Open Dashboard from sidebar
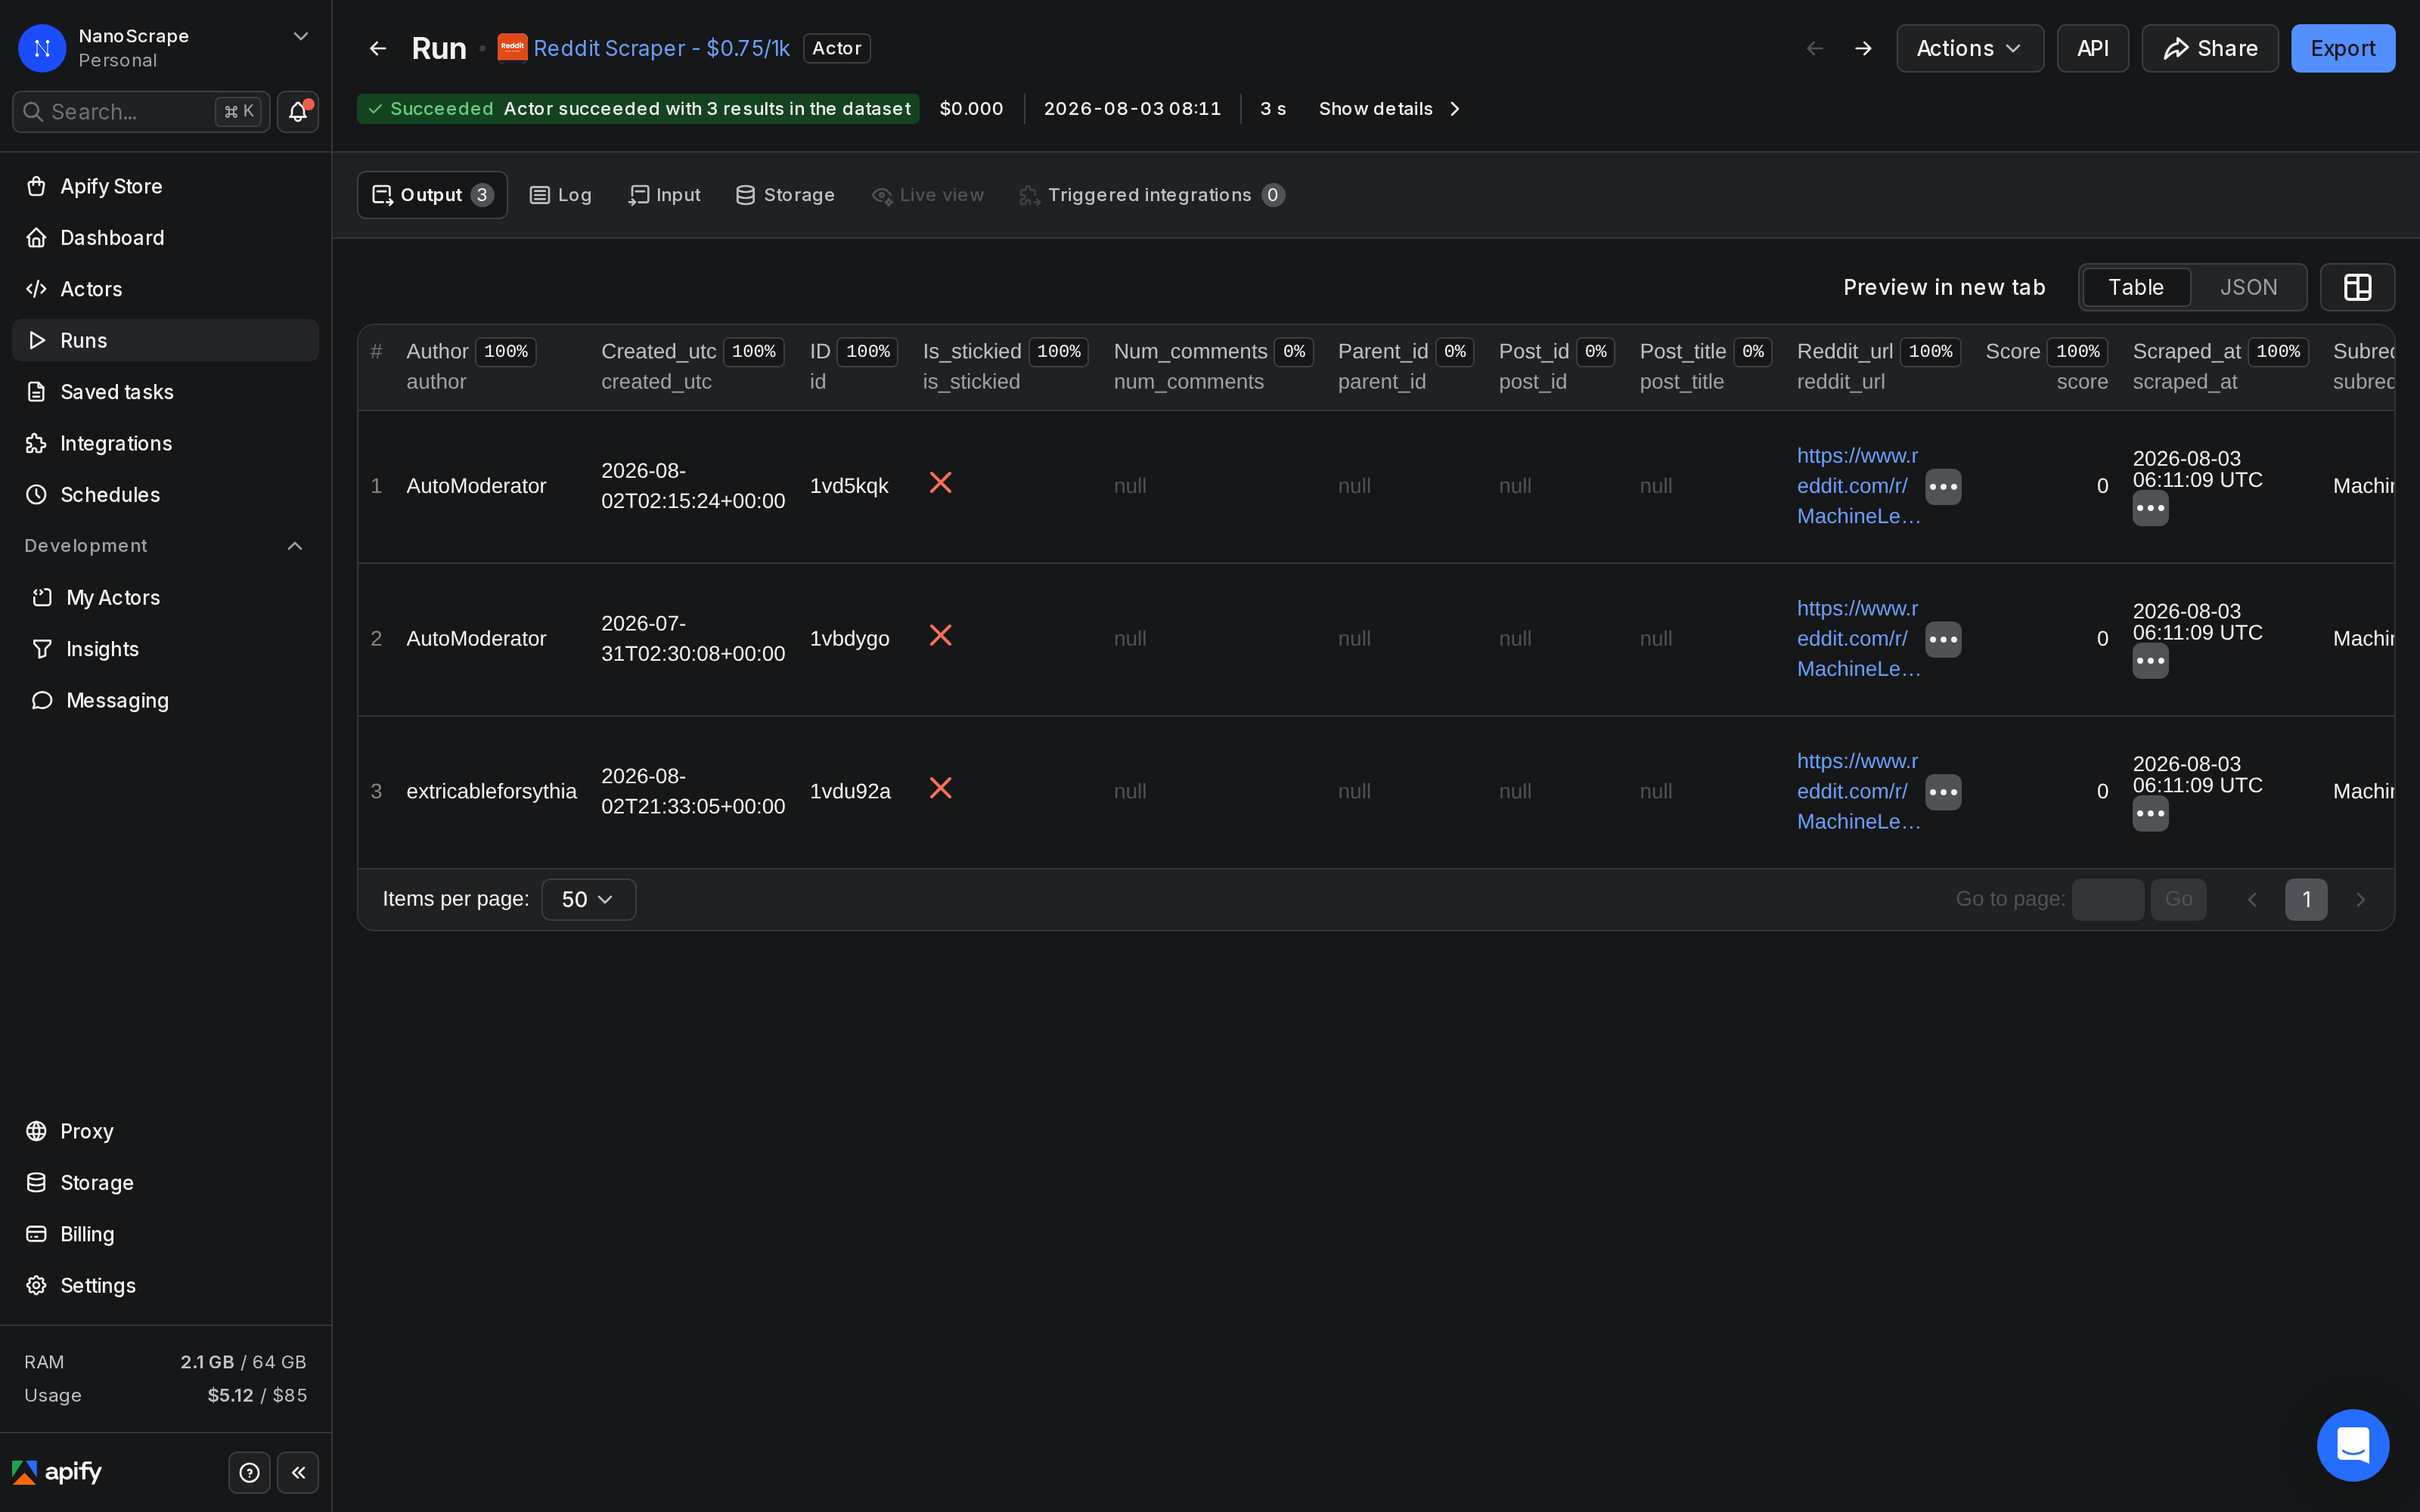The image size is (2420, 1512). click(165, 237)
